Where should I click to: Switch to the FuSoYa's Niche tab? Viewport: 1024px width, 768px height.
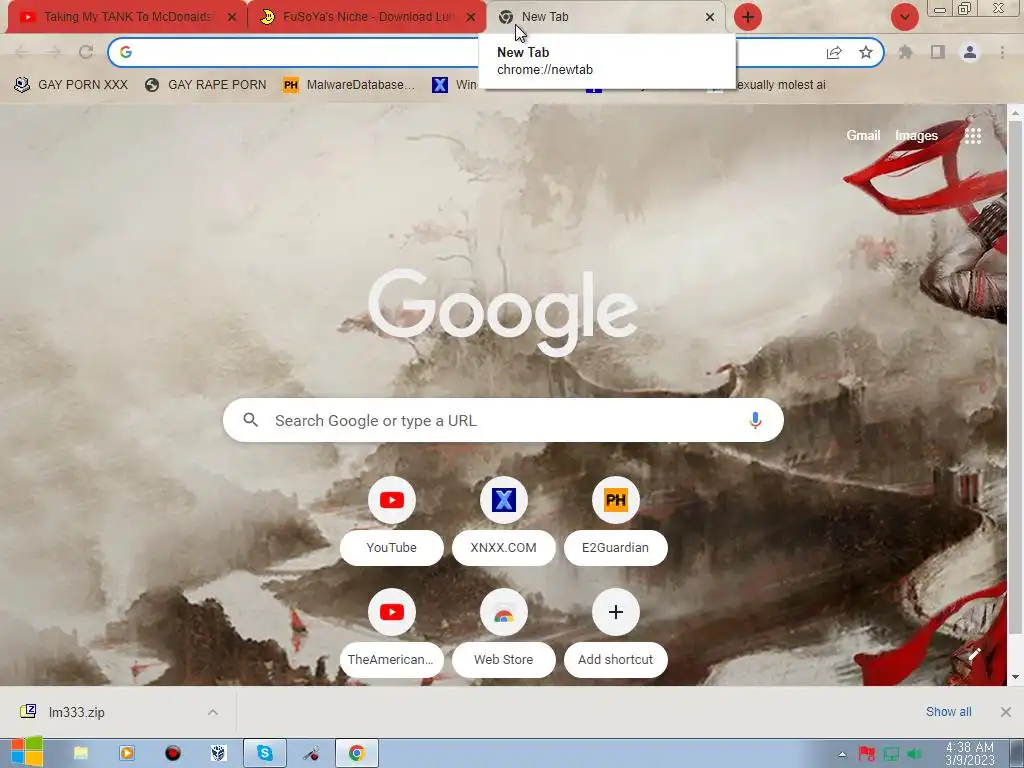(x=366, y=17)
